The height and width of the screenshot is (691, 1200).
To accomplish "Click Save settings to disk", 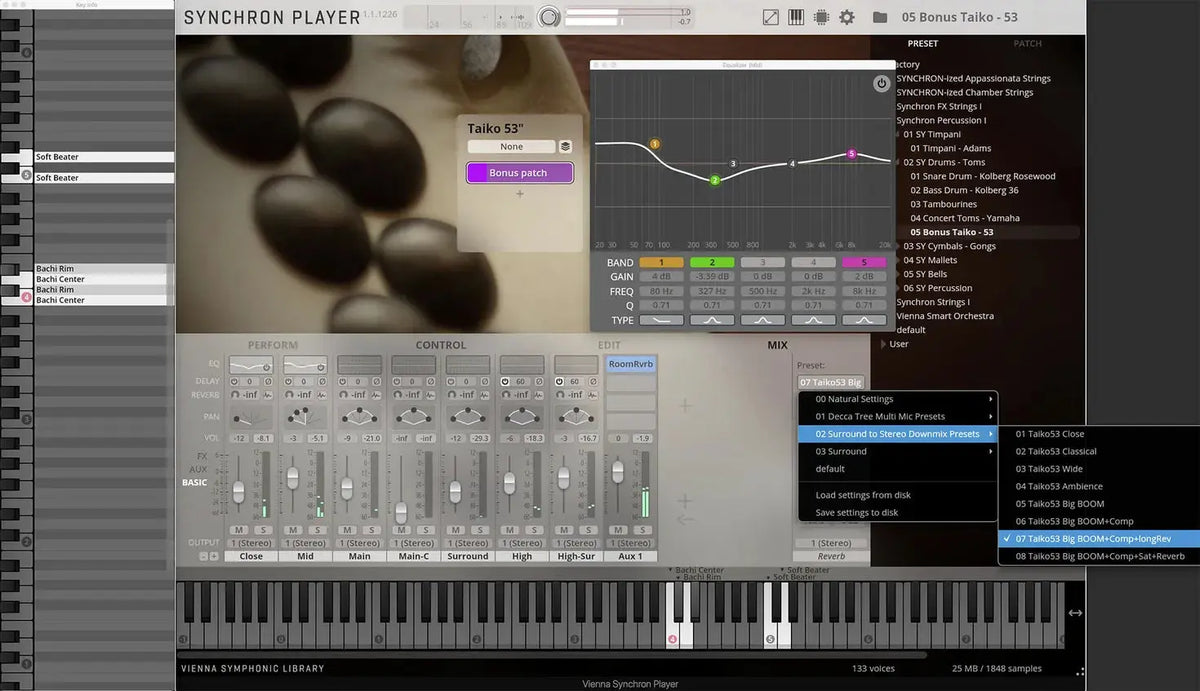I will click(858, 513).
